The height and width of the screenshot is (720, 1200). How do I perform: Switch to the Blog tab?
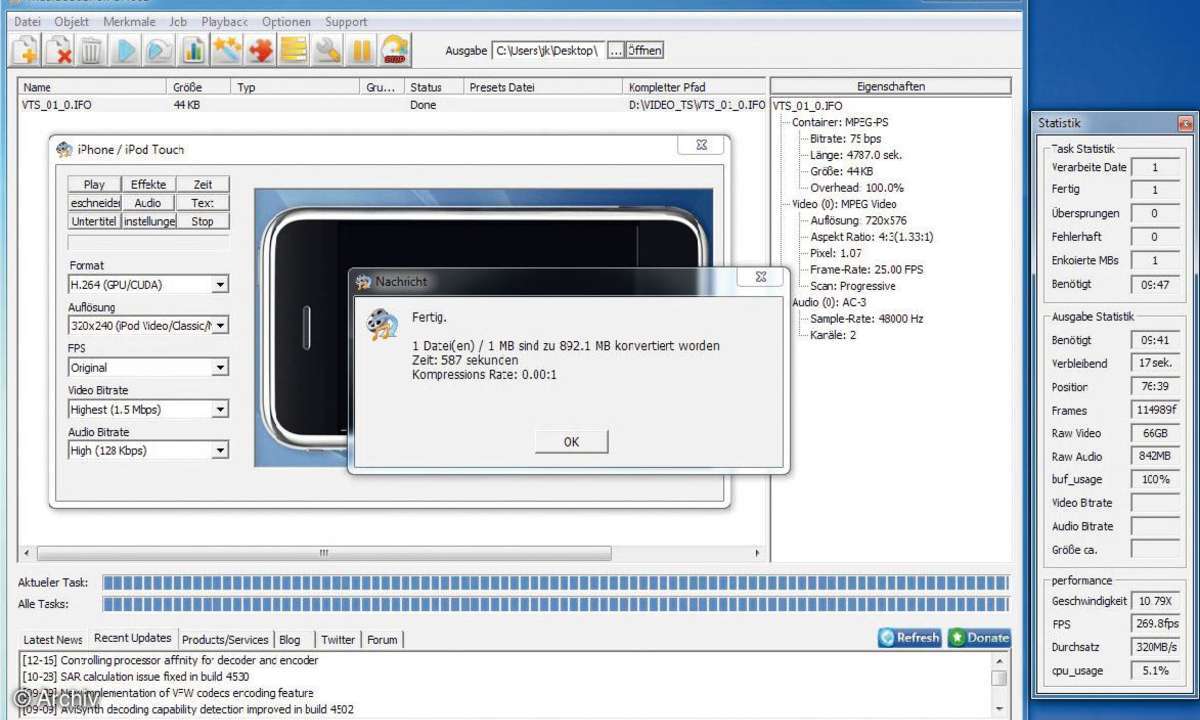(290, 640)
